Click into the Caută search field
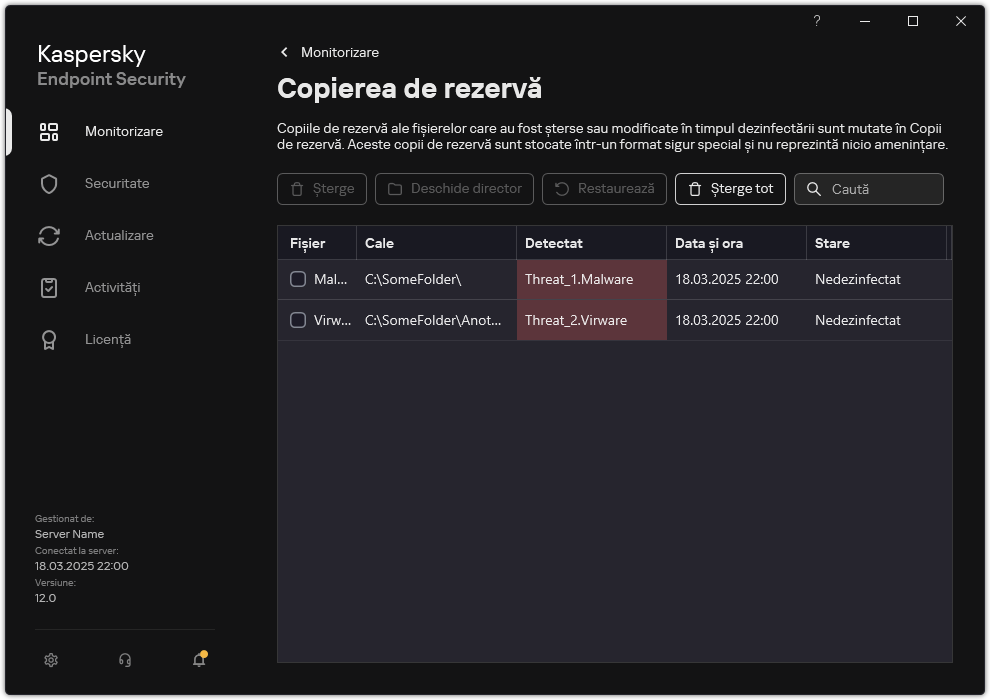This screenshot has width=990, height=700. (x=880, y=189)
